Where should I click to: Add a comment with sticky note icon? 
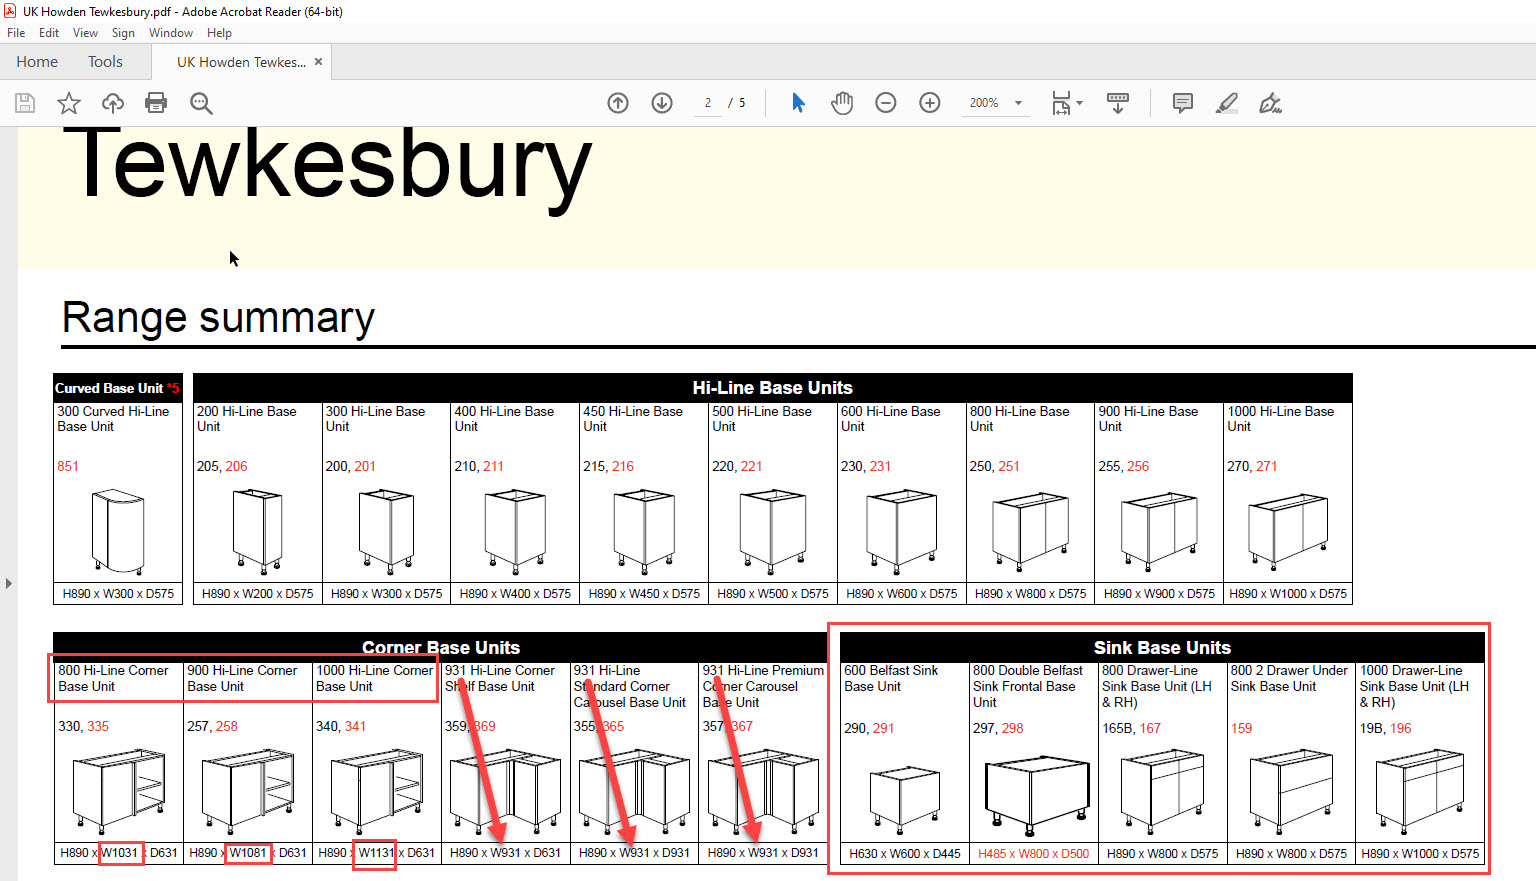coord(1183,103)
